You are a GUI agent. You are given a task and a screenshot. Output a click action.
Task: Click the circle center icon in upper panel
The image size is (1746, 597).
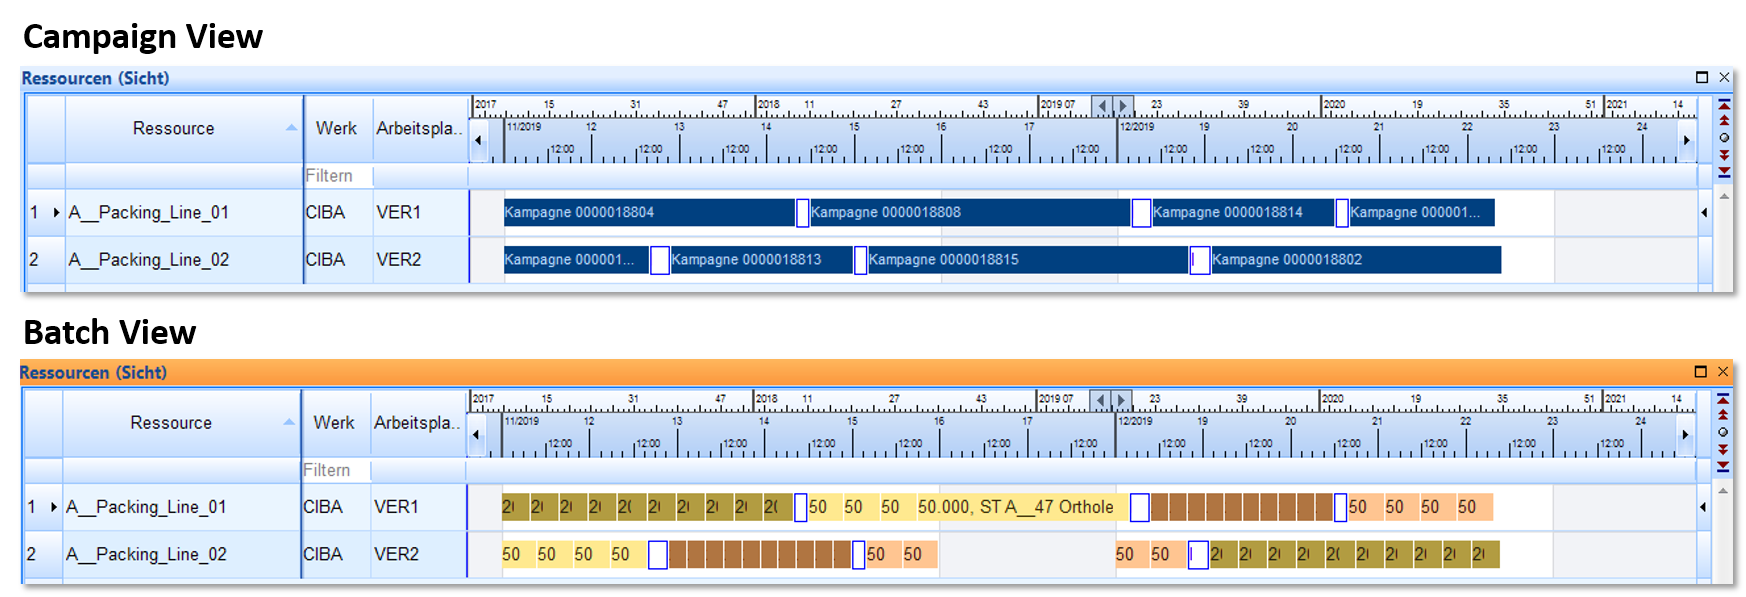[x=1724, y=138]
